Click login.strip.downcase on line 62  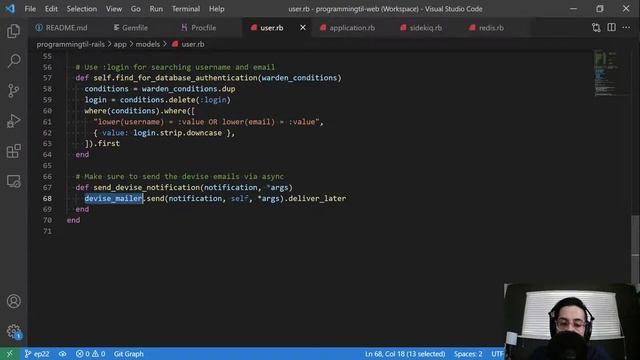click(x=178, y=133)
